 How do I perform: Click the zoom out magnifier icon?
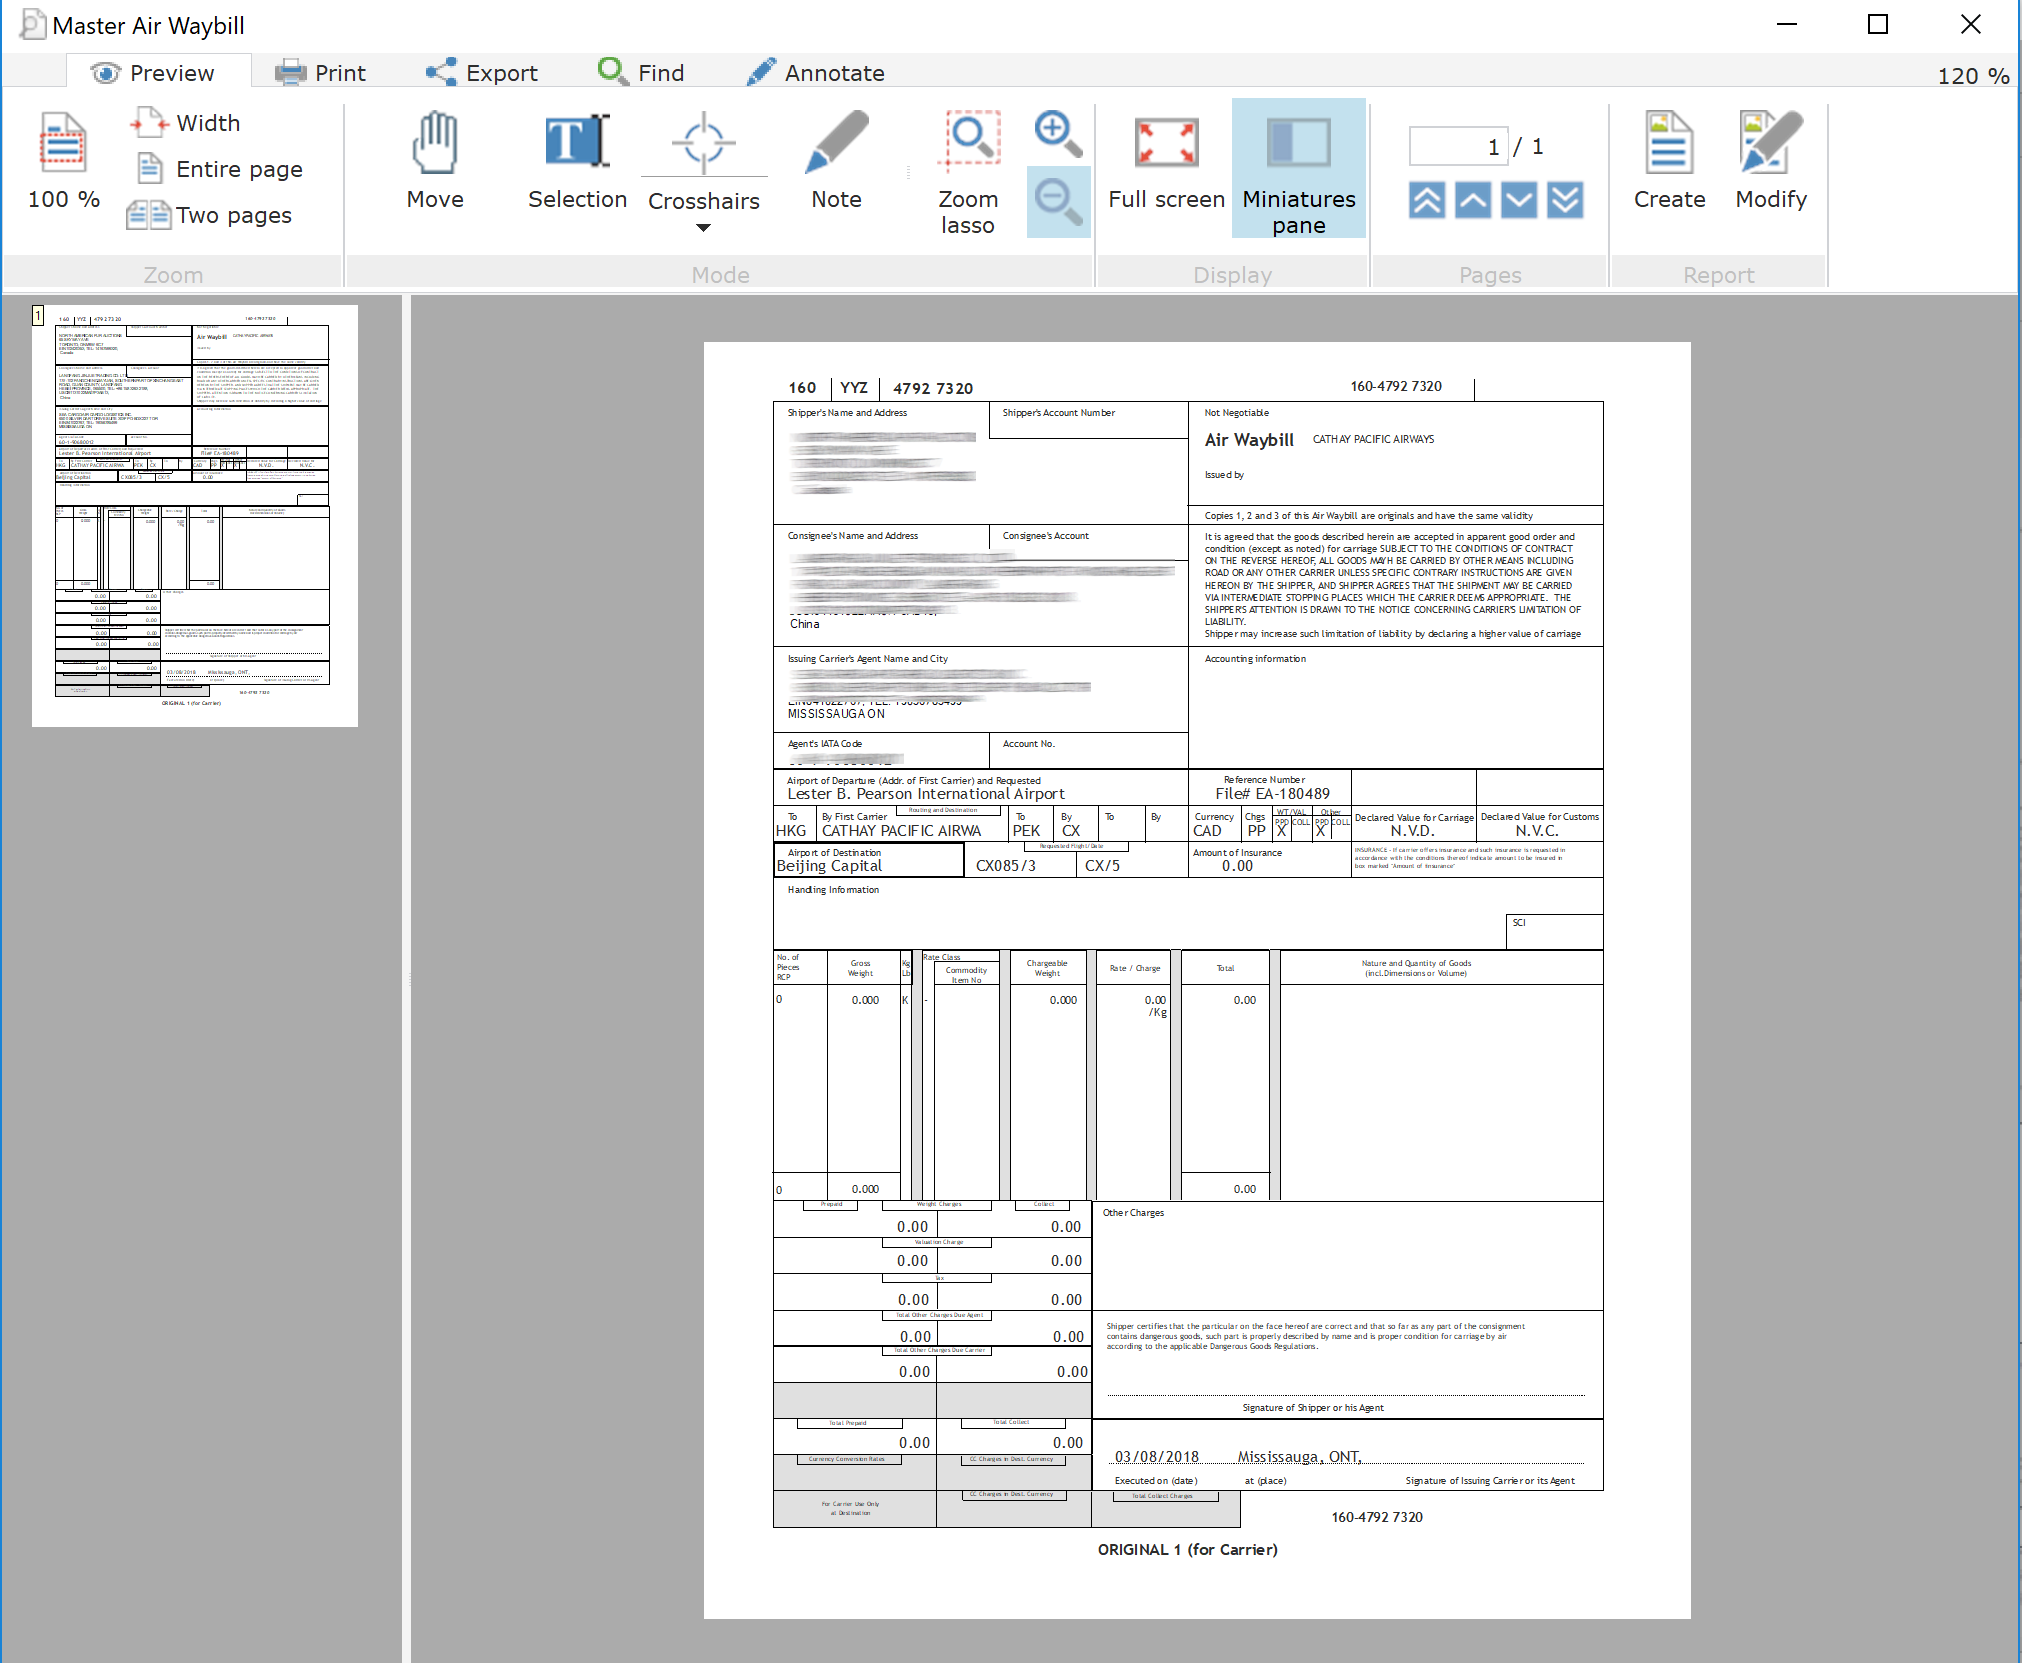tap(1057, 201)
